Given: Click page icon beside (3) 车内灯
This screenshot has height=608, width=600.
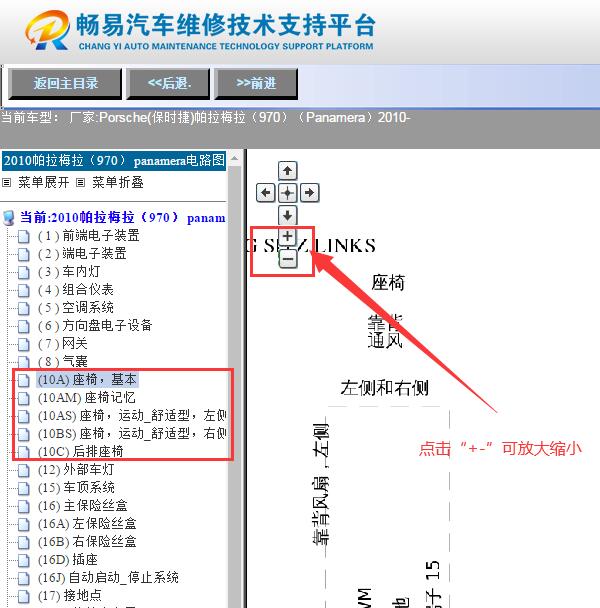Looking at the screenshot, I should (24, 272).
